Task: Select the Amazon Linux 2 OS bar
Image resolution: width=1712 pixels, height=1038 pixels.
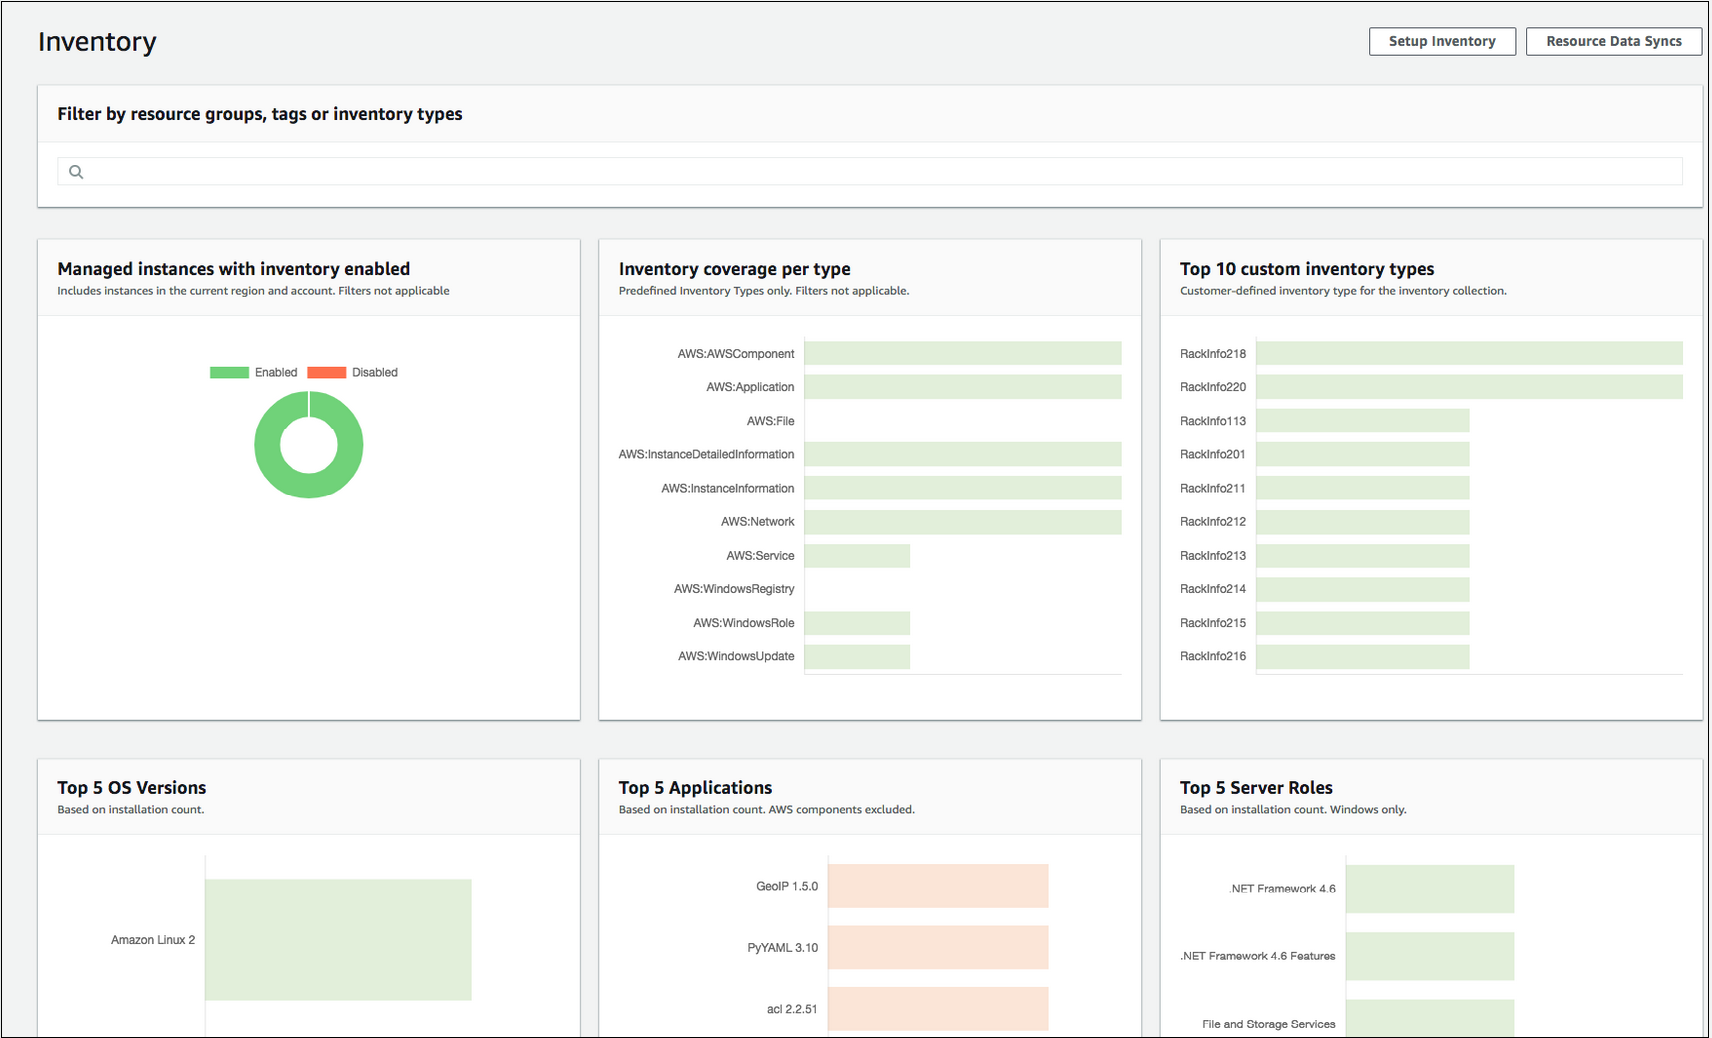Action: point(337,939)
